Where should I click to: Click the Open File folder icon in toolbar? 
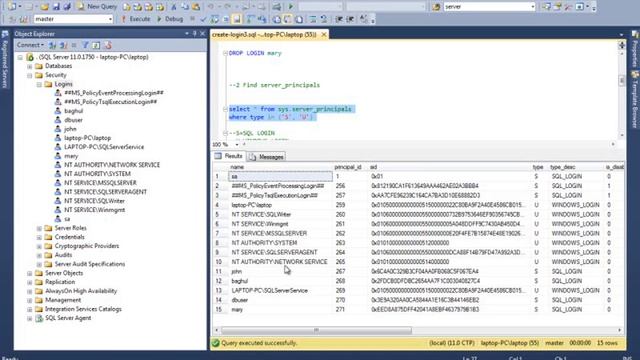click(44, 7)
